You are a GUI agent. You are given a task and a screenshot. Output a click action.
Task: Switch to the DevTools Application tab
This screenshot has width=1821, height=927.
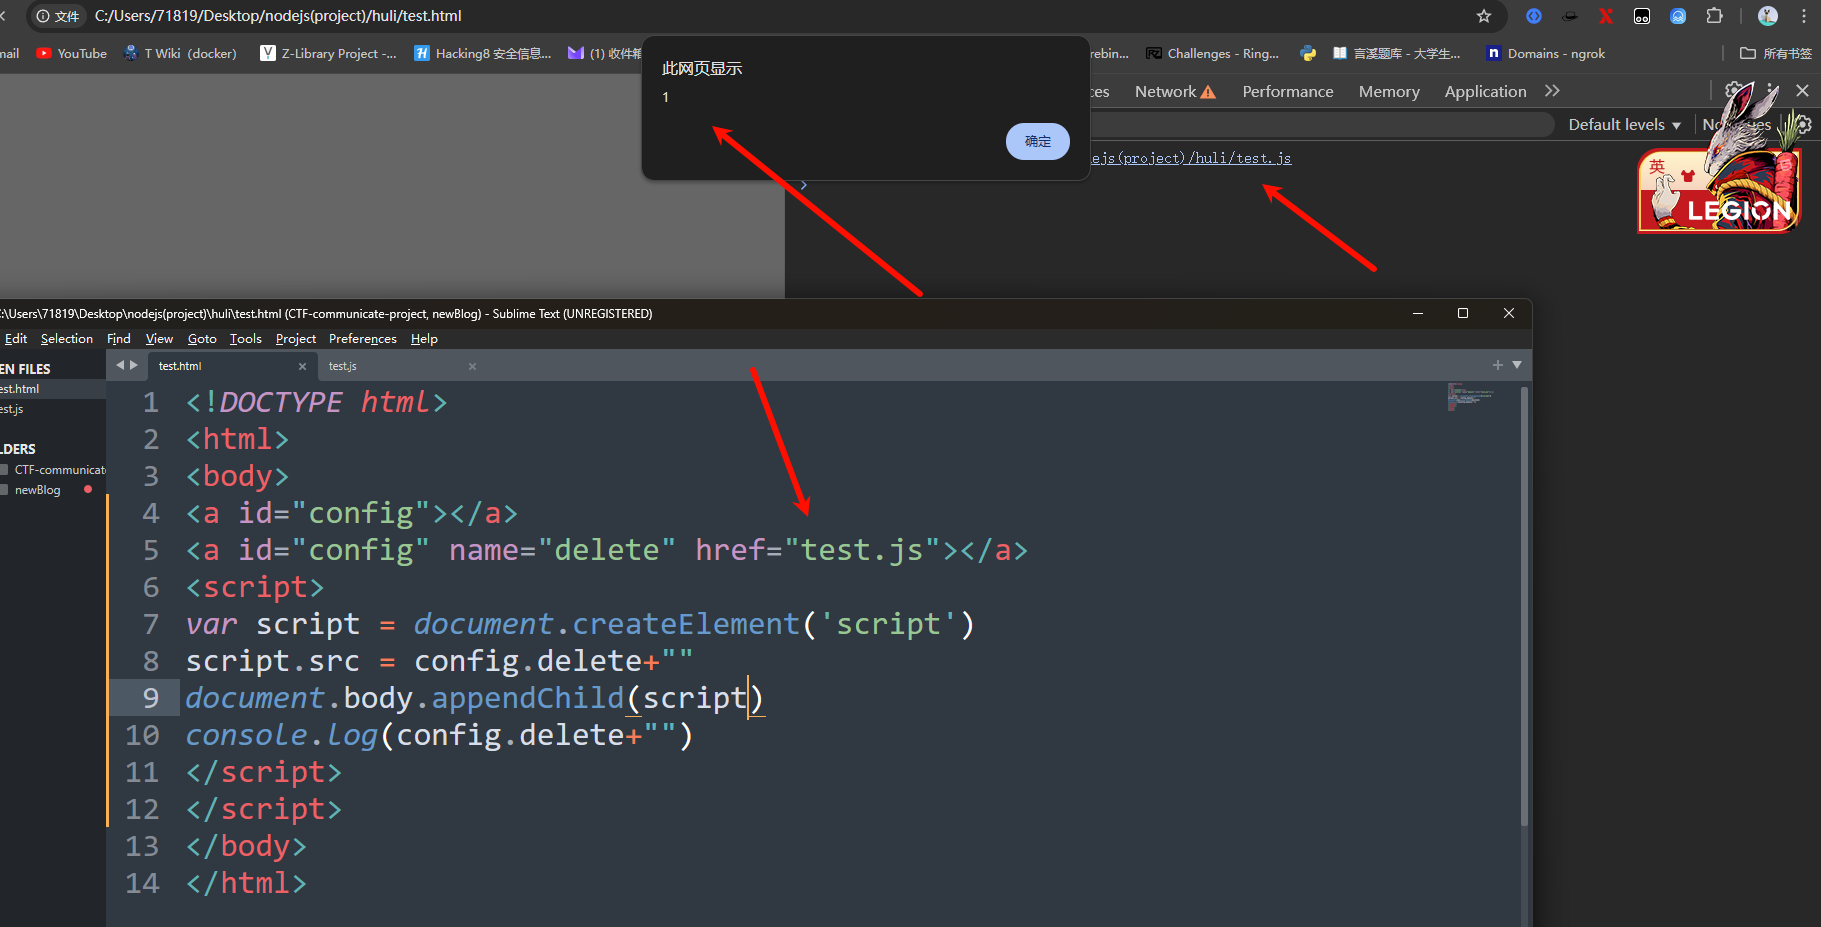1485,91
